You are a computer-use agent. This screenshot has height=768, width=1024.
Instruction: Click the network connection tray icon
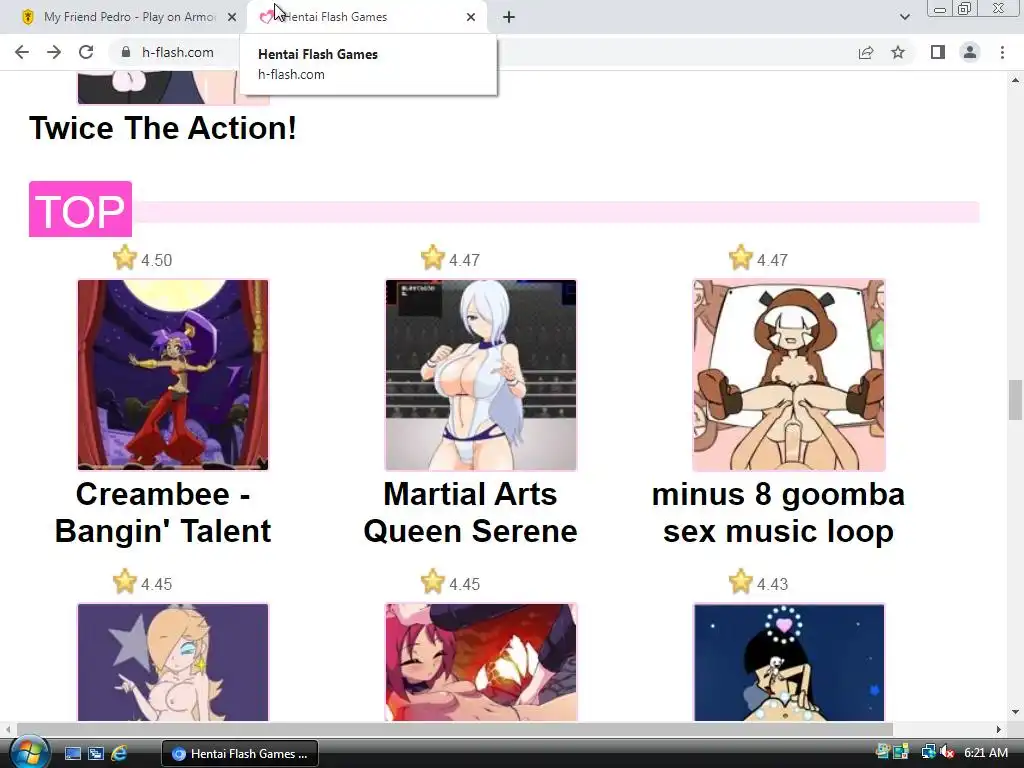928,753
